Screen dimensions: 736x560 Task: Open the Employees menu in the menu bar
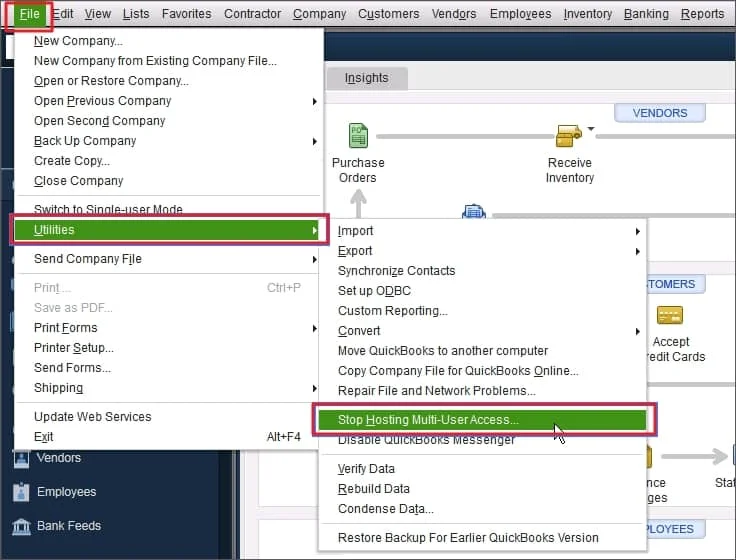521,14
